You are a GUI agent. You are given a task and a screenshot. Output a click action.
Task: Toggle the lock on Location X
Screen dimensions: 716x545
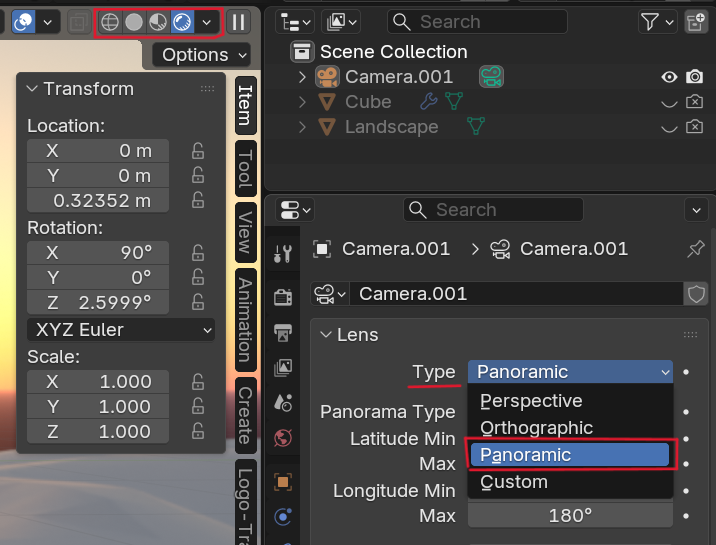[198, 151]
